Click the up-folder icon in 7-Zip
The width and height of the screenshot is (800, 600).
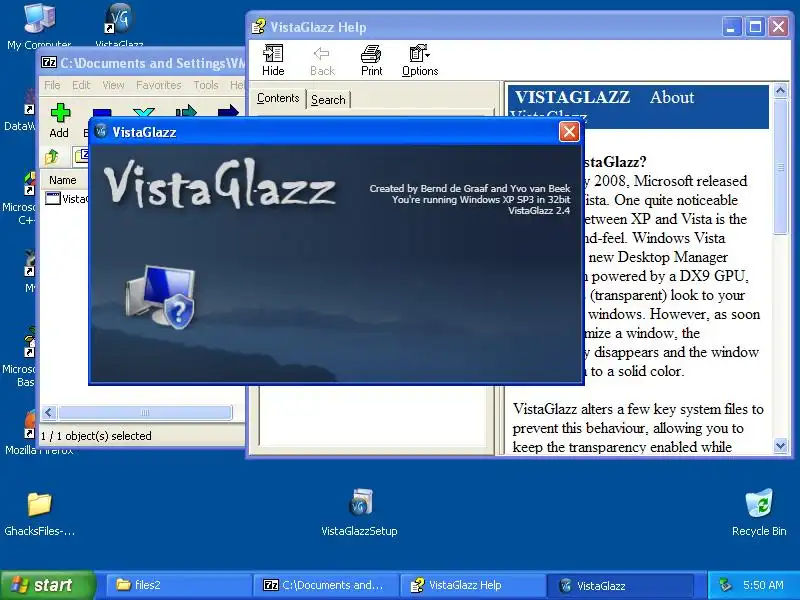point(52,157)
